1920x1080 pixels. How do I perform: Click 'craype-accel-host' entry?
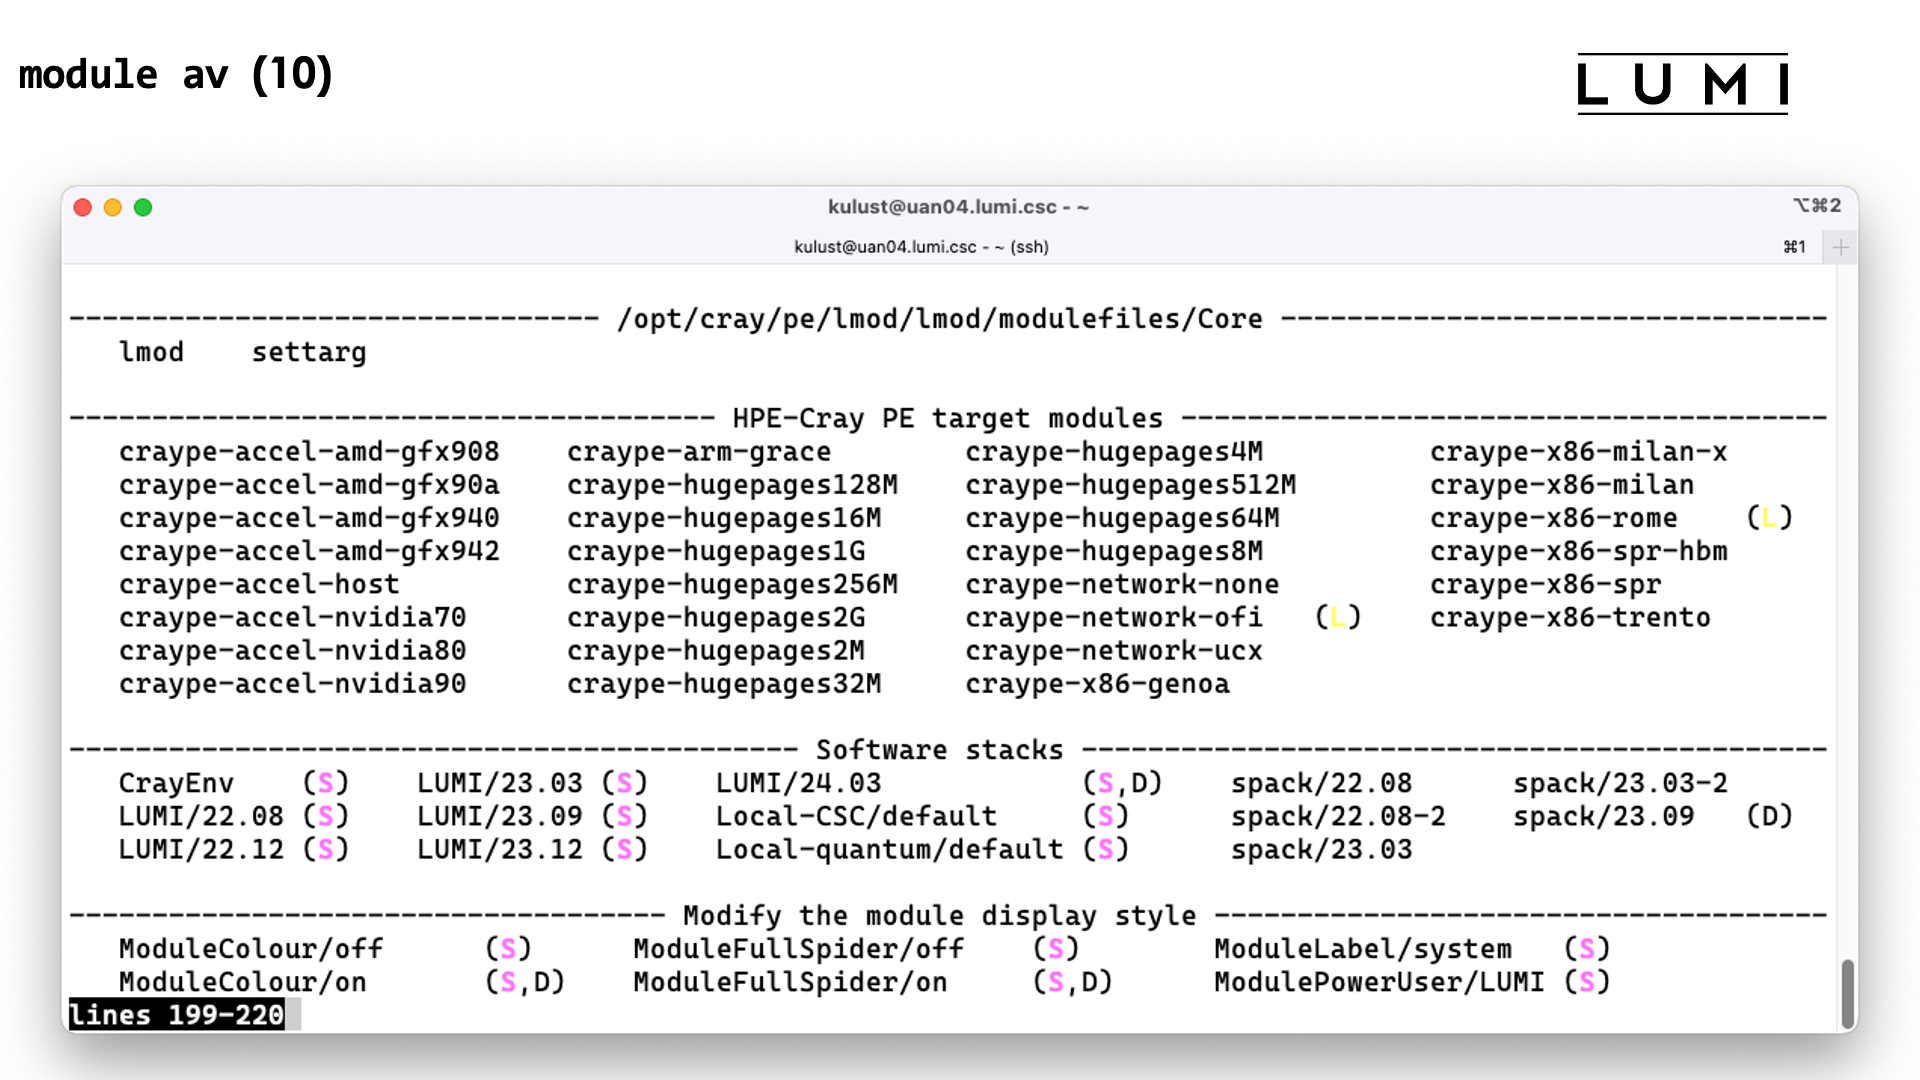pos(259,584)
